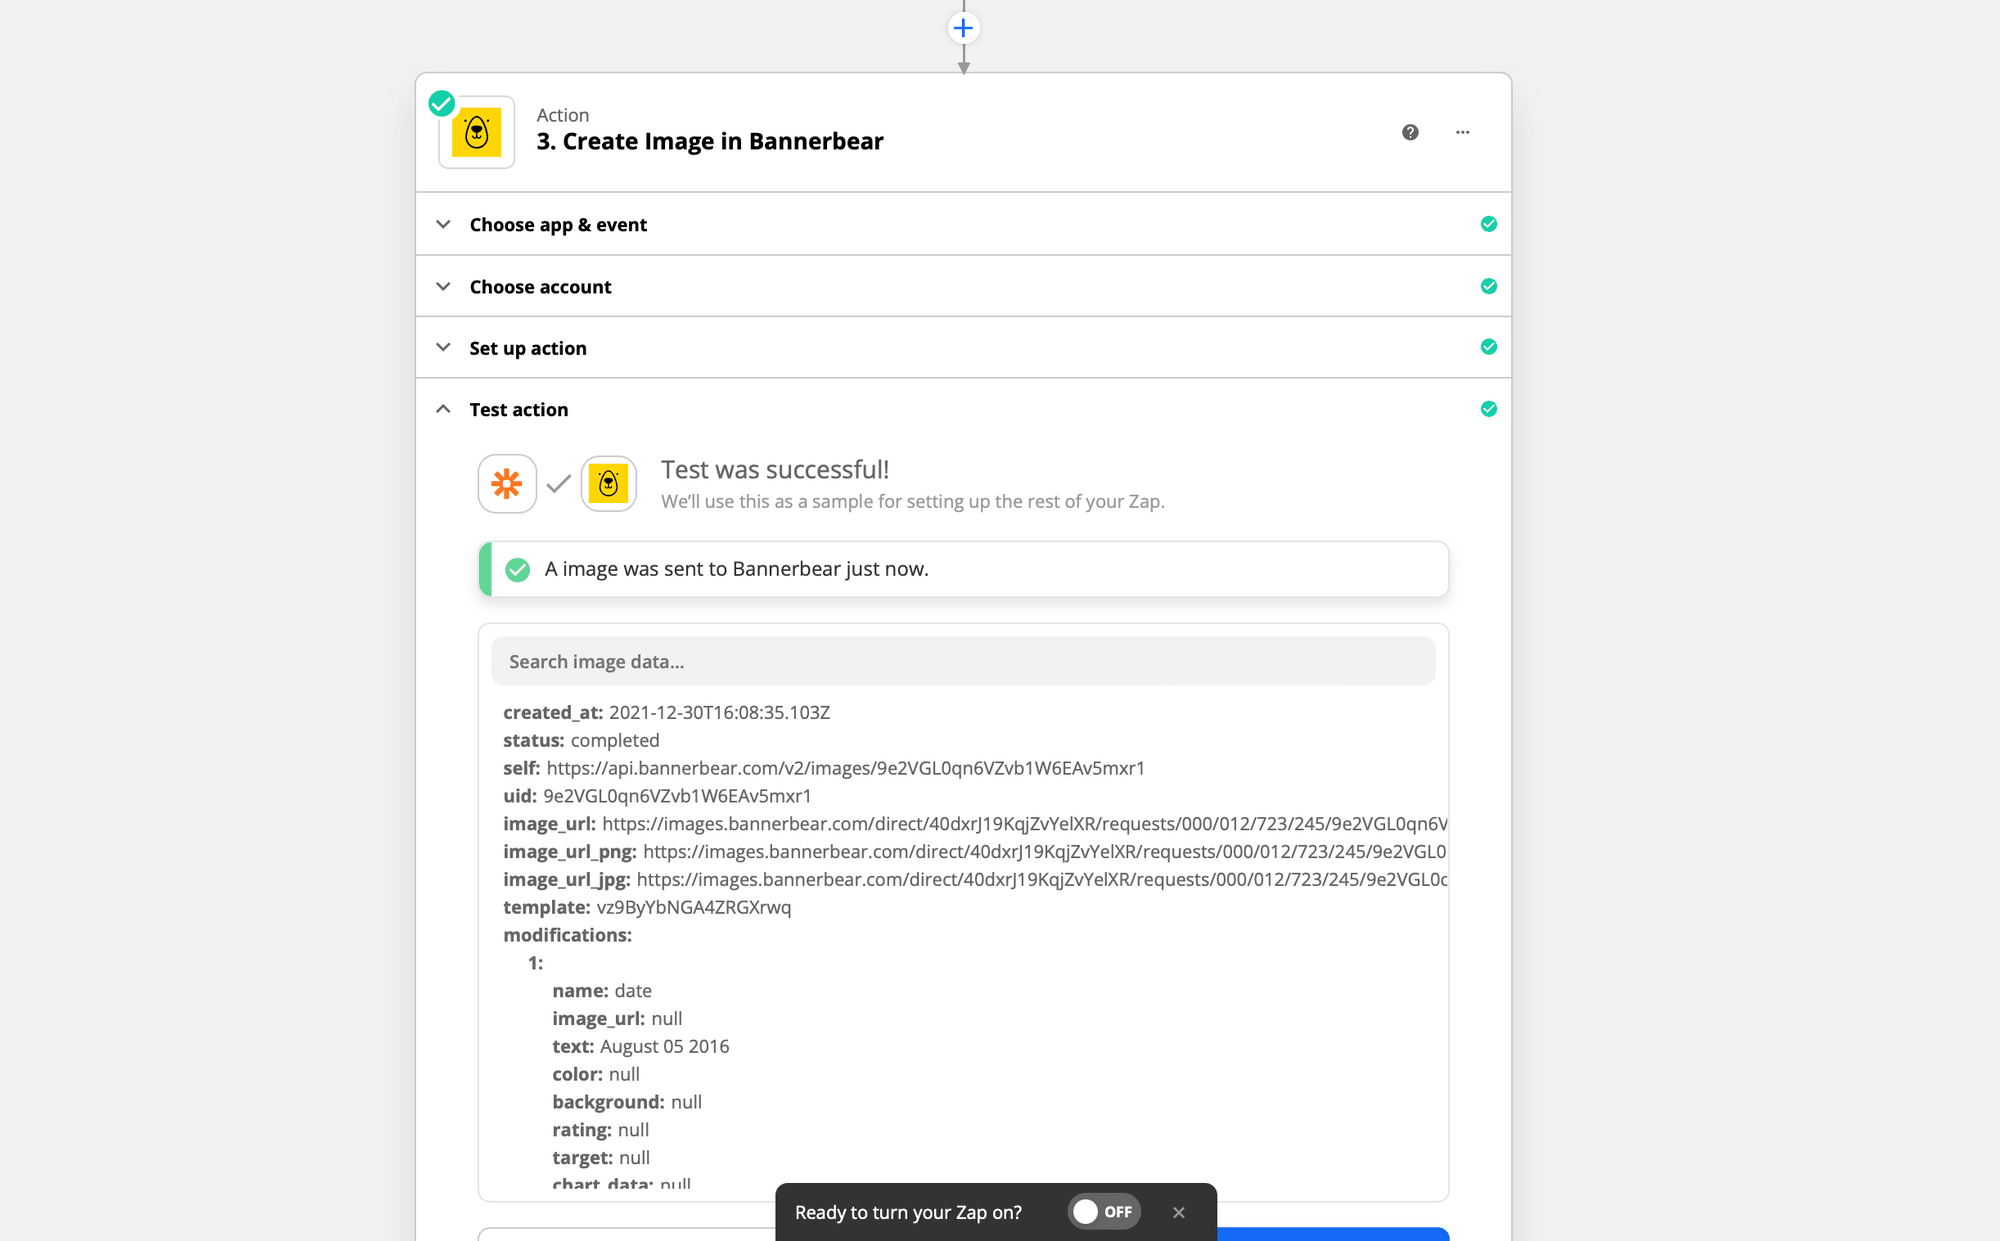Open the help question mark icon

[x=1410, y=132]
